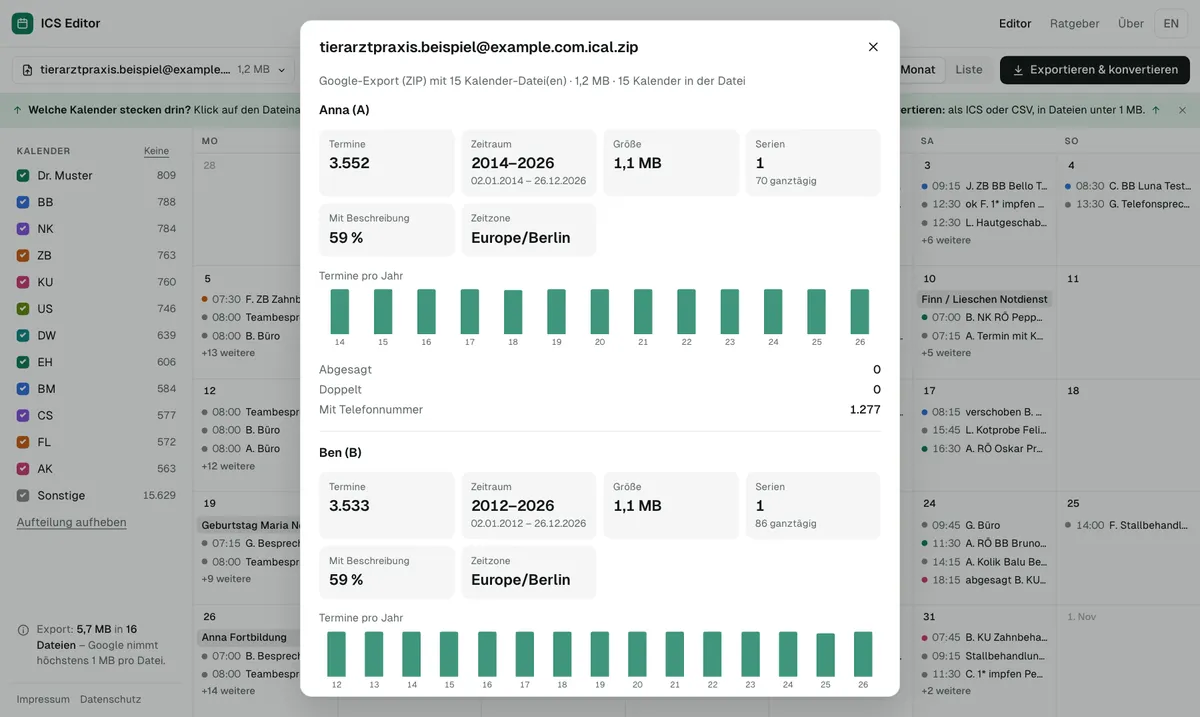Open the Impressum link

43,699
